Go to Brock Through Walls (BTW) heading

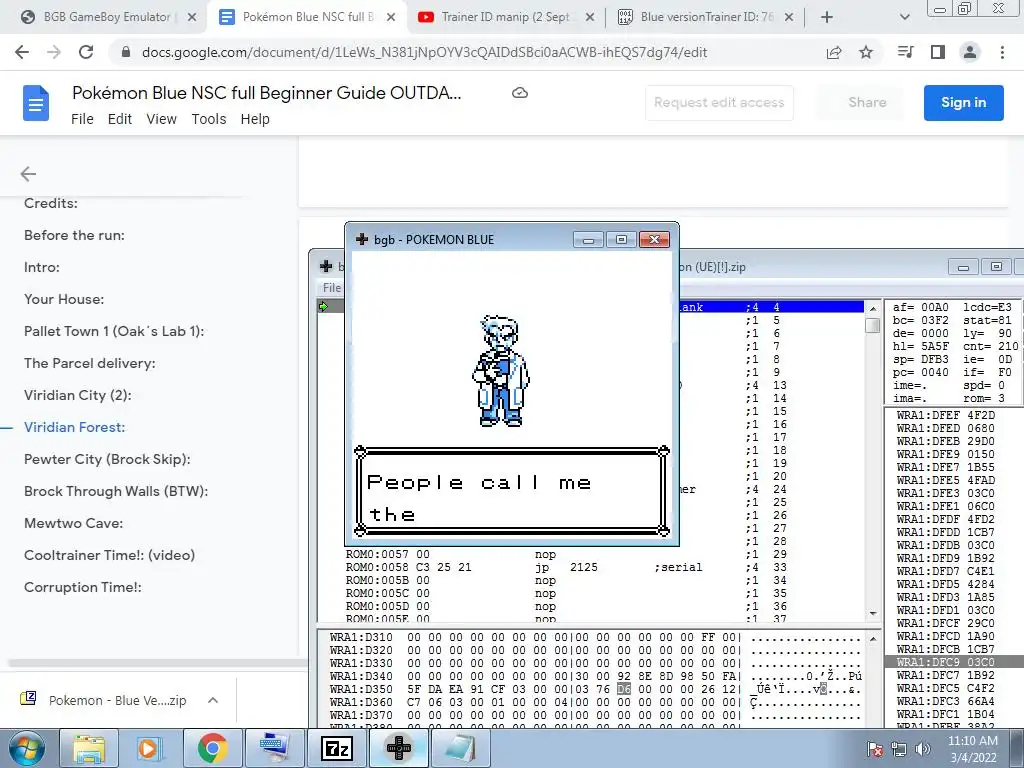click(x=116, y=491)
